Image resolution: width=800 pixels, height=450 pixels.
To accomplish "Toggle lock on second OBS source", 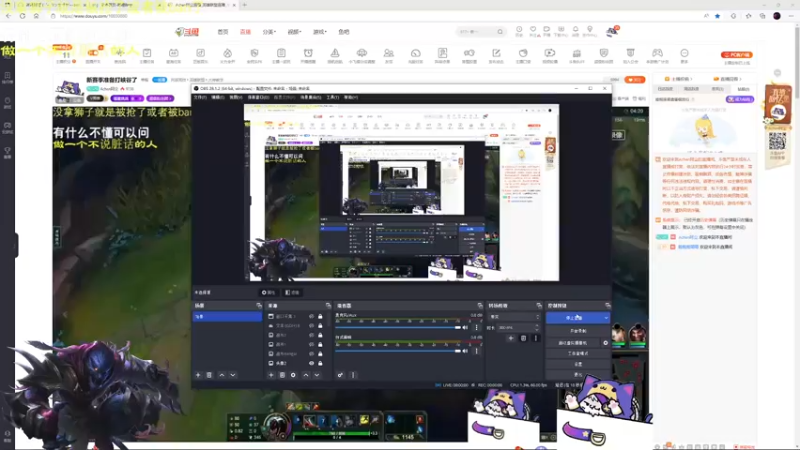I will point(320,326).
